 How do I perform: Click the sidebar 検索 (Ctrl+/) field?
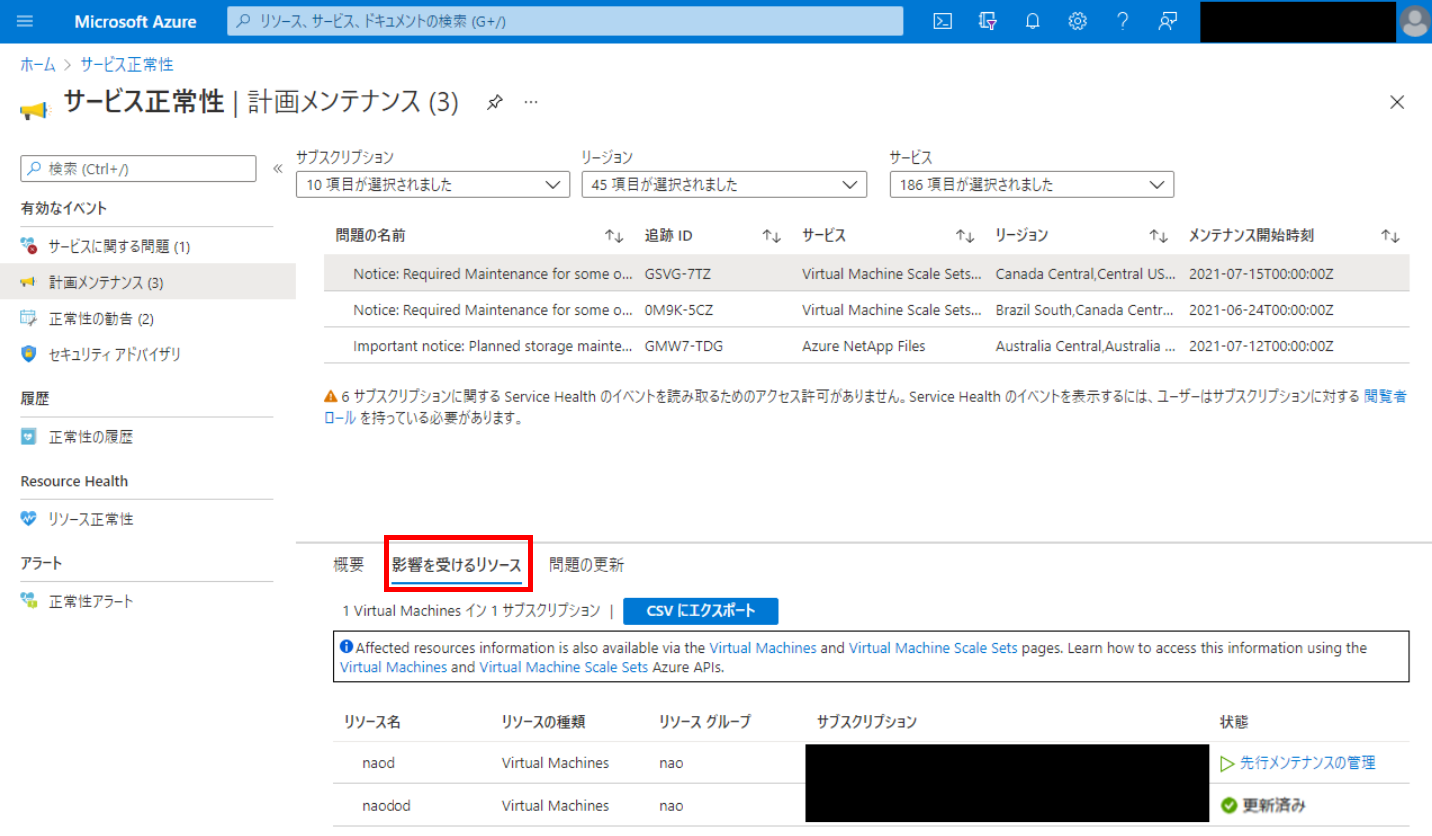(x=138, y=169)
